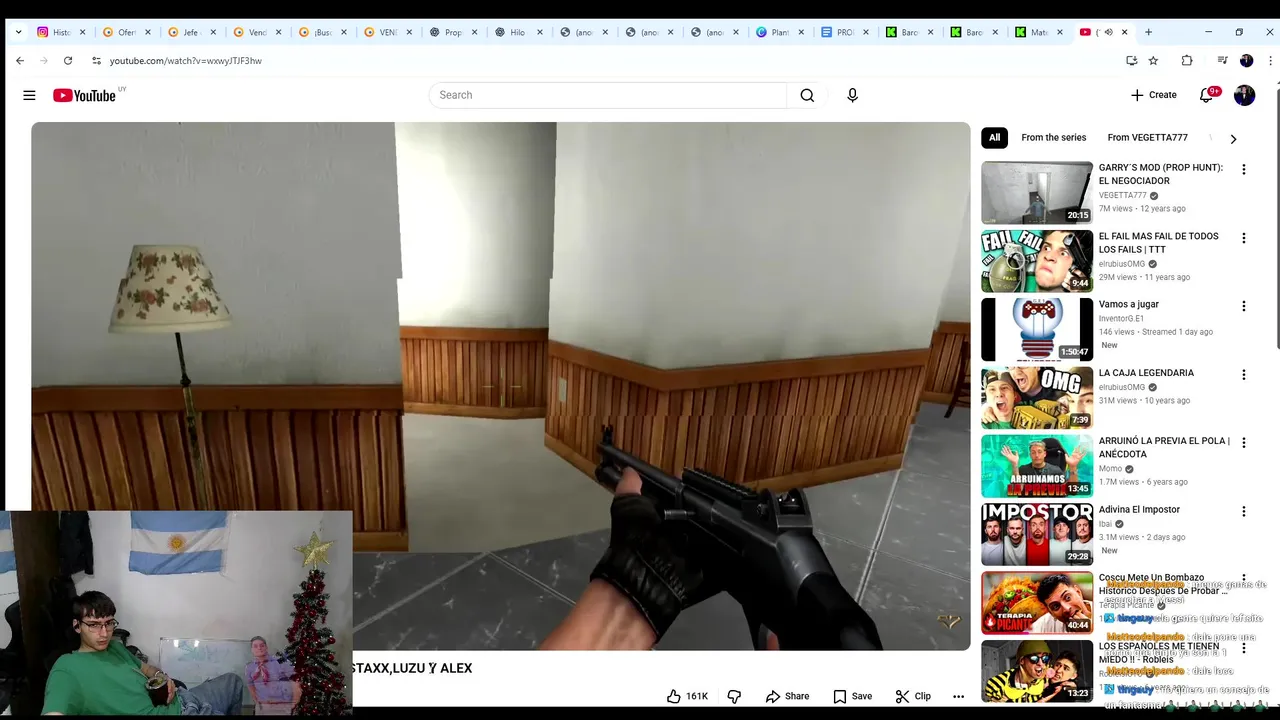
Task: Open the YouTube account avatar menu
Action: coord(1244,95)
